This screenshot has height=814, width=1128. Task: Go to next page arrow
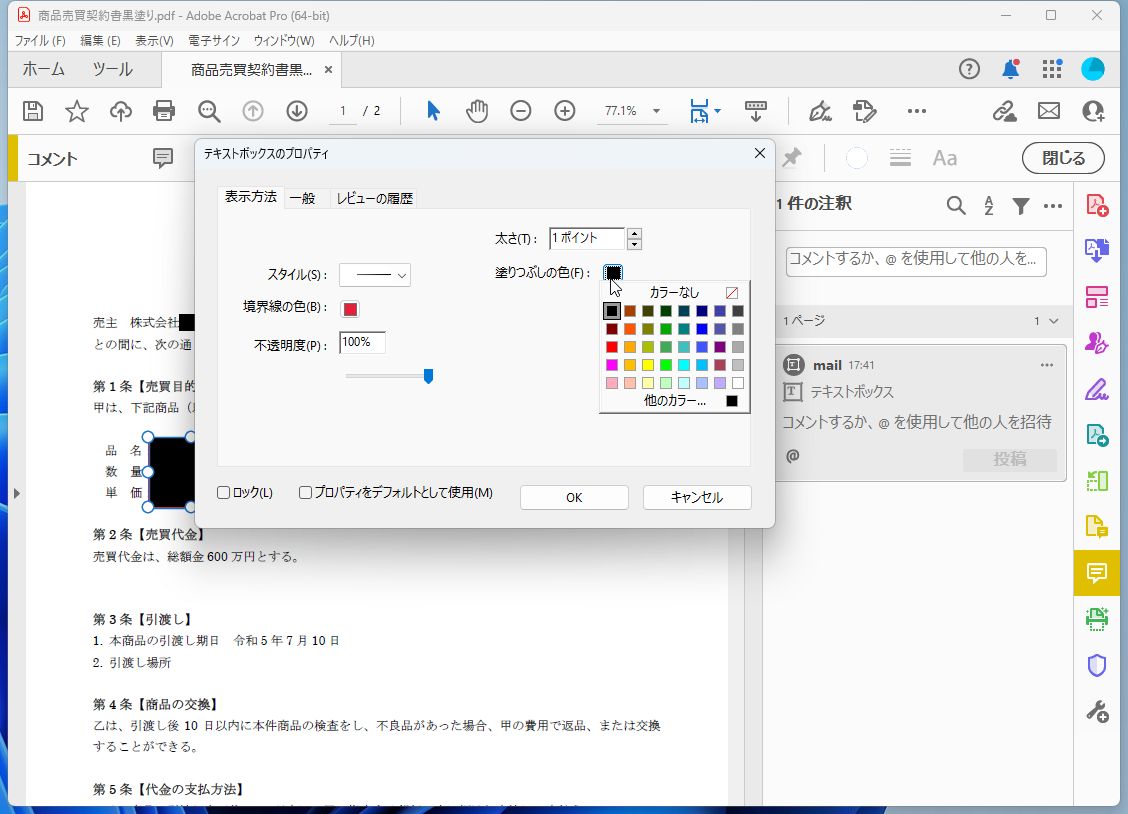click(297, 111)
